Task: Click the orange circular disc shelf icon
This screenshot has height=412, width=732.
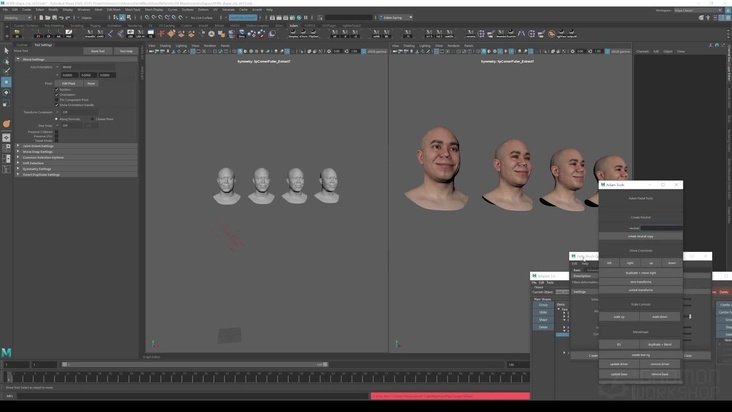Action: click(x=552, y=34)
